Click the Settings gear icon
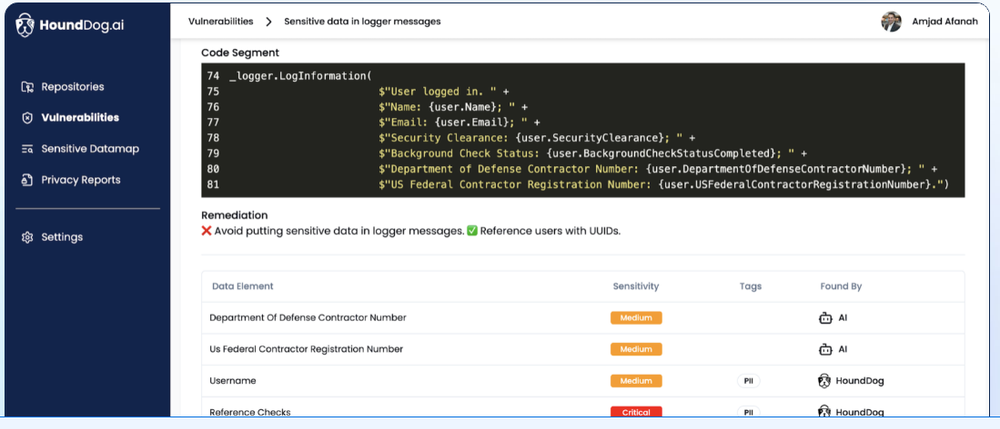Image resolution: width=1000 pixels, height=429 pixels. pos(28,238)
